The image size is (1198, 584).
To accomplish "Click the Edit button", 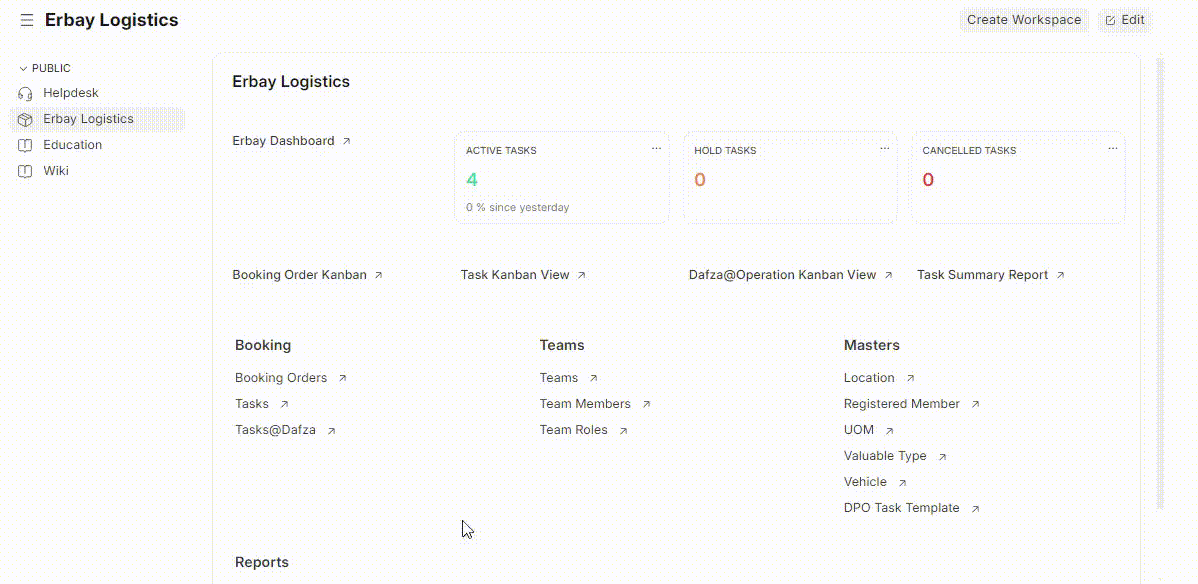I will (1125, 20).
